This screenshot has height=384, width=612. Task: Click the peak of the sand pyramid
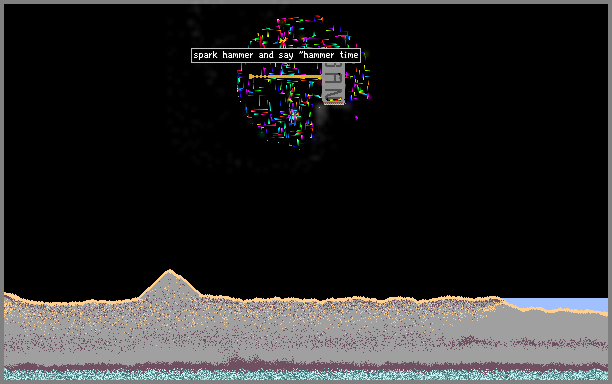170,270
